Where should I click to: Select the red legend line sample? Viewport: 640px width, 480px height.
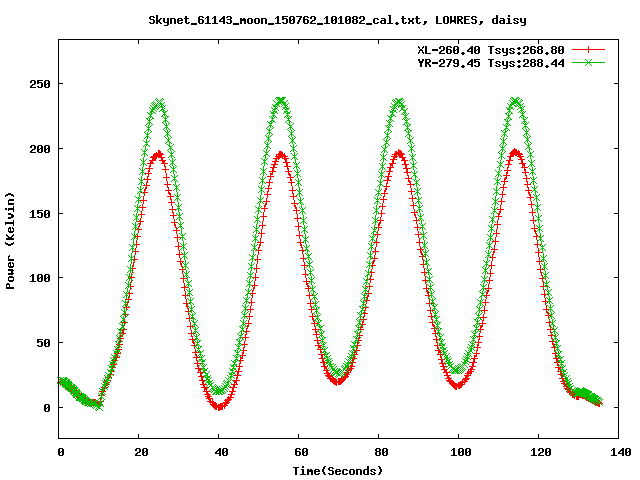point(590,49)
